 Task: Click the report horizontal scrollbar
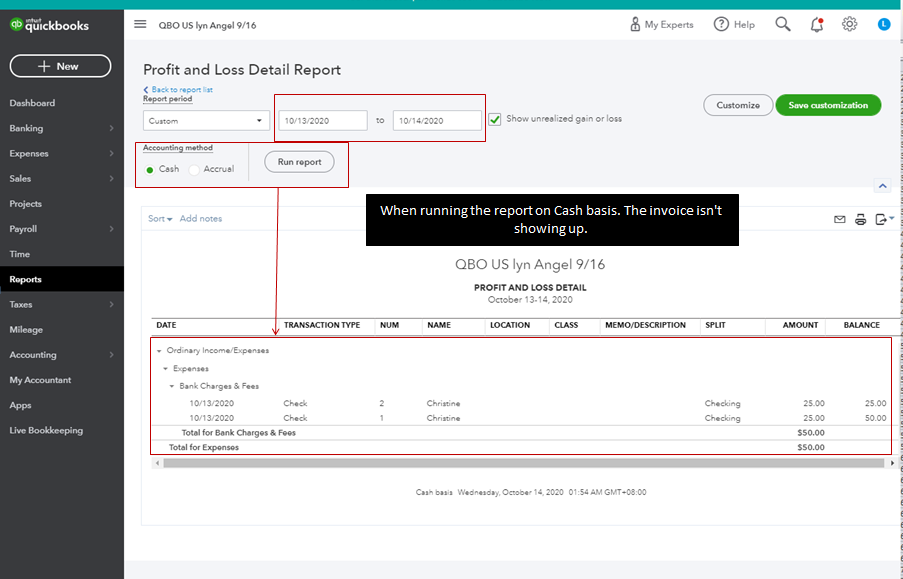[x=523, y=463]
